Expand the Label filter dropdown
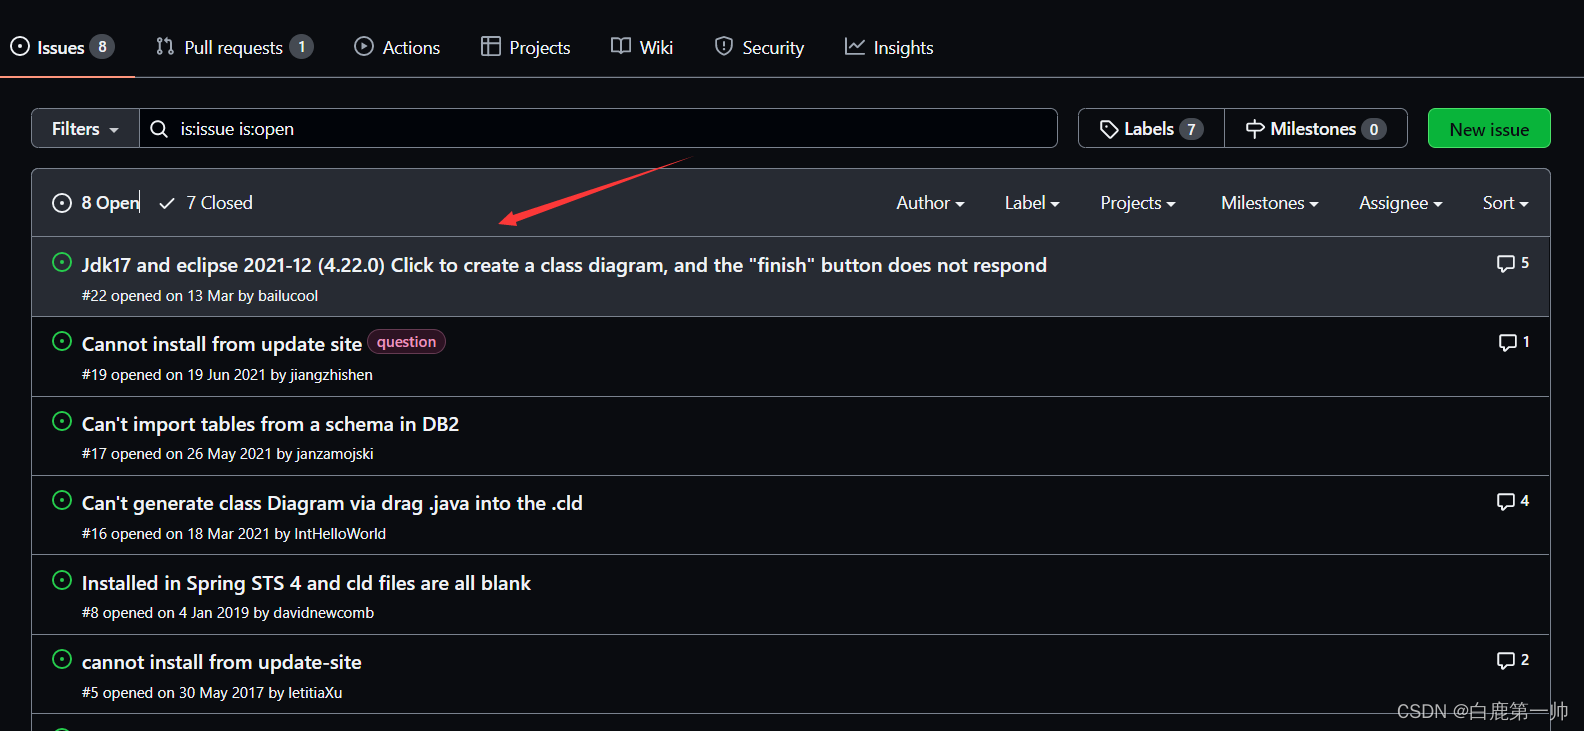 point(1032,203)
